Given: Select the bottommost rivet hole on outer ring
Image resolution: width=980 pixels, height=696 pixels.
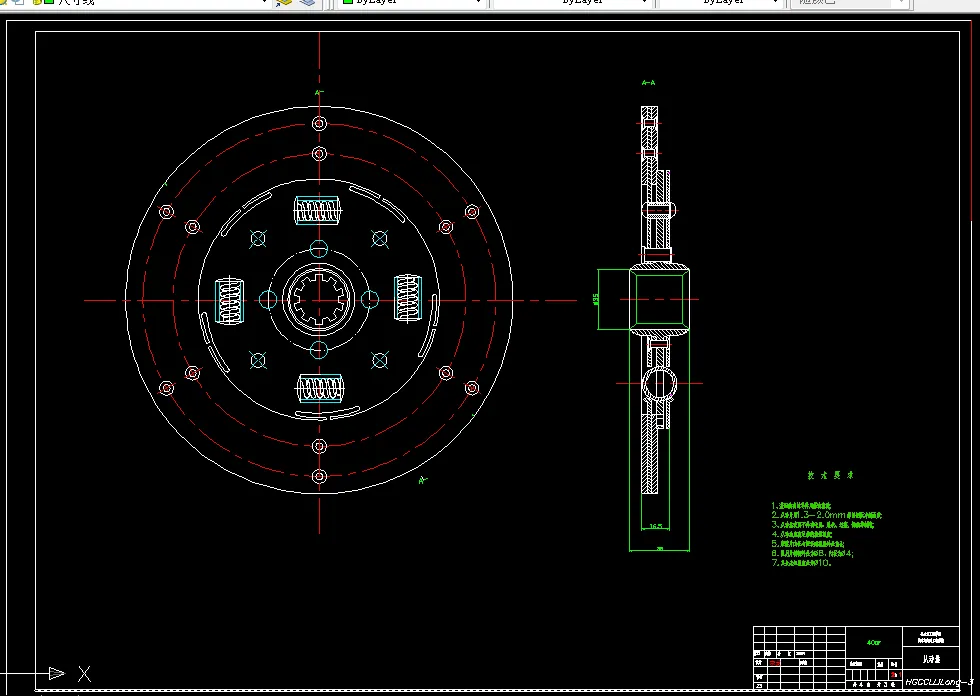Looking at the screenshot, I should 319,477.
